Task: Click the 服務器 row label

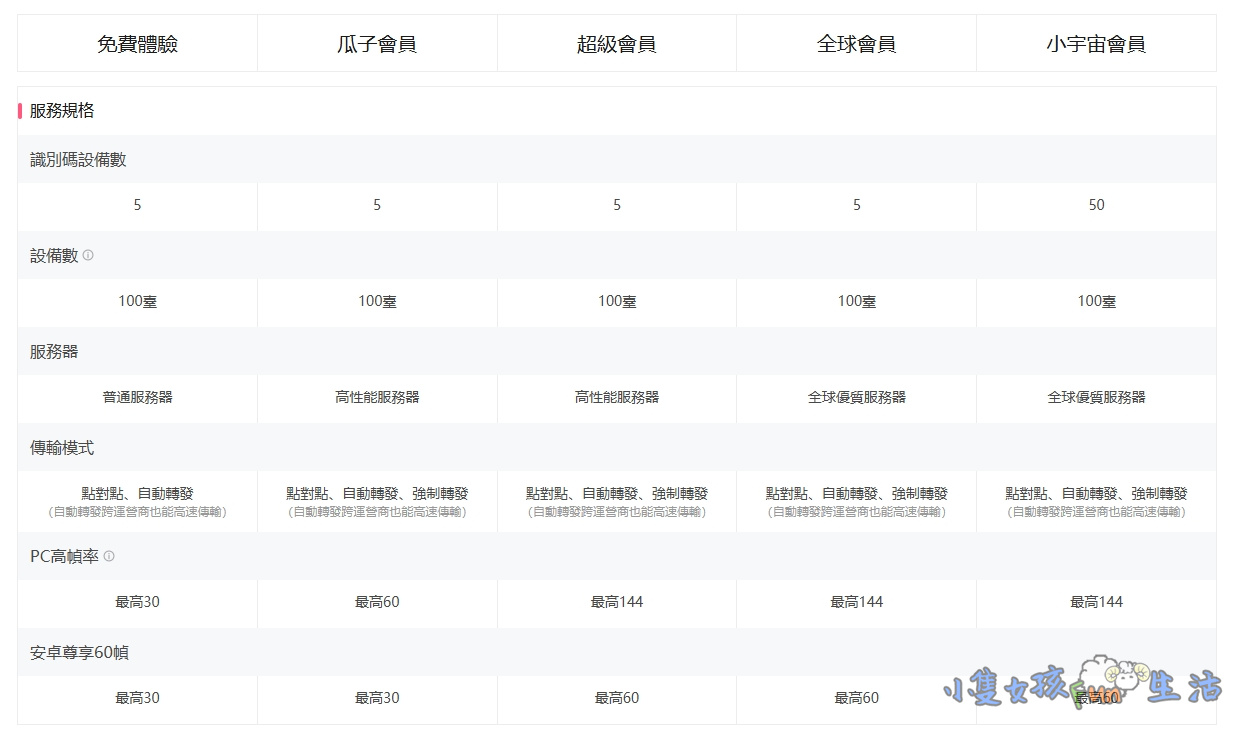Action: tap(54, 352)
